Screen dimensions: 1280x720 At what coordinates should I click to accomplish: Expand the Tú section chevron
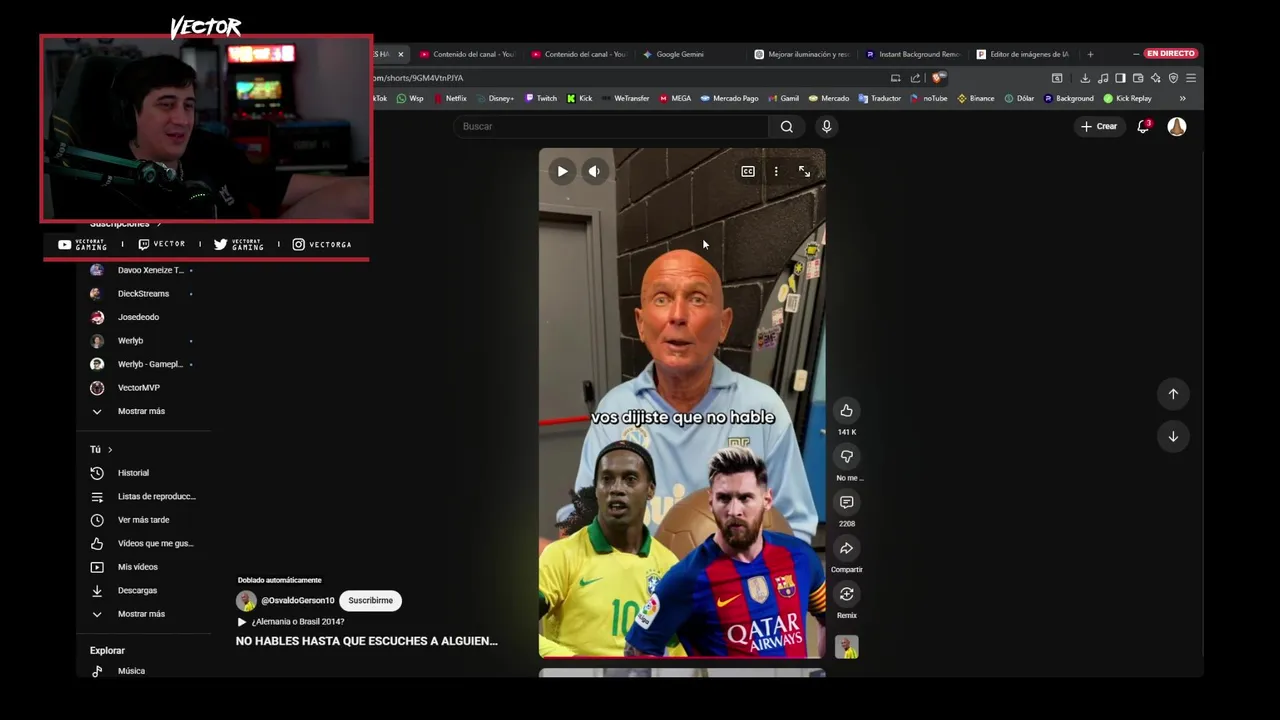coord(109,450)
